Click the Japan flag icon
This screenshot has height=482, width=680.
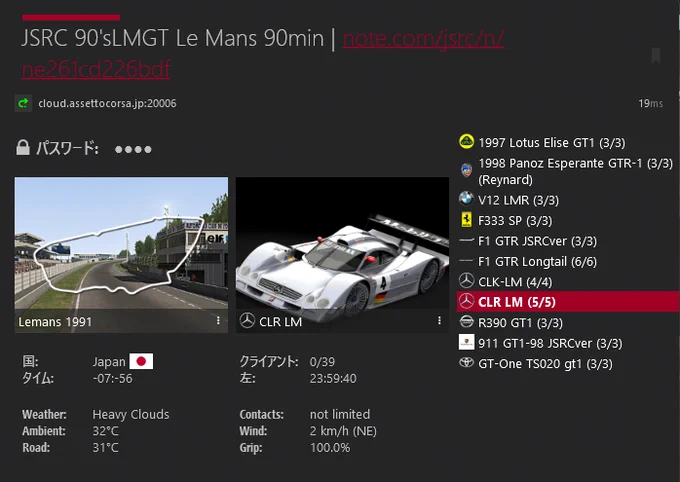[x=141, y=361]
